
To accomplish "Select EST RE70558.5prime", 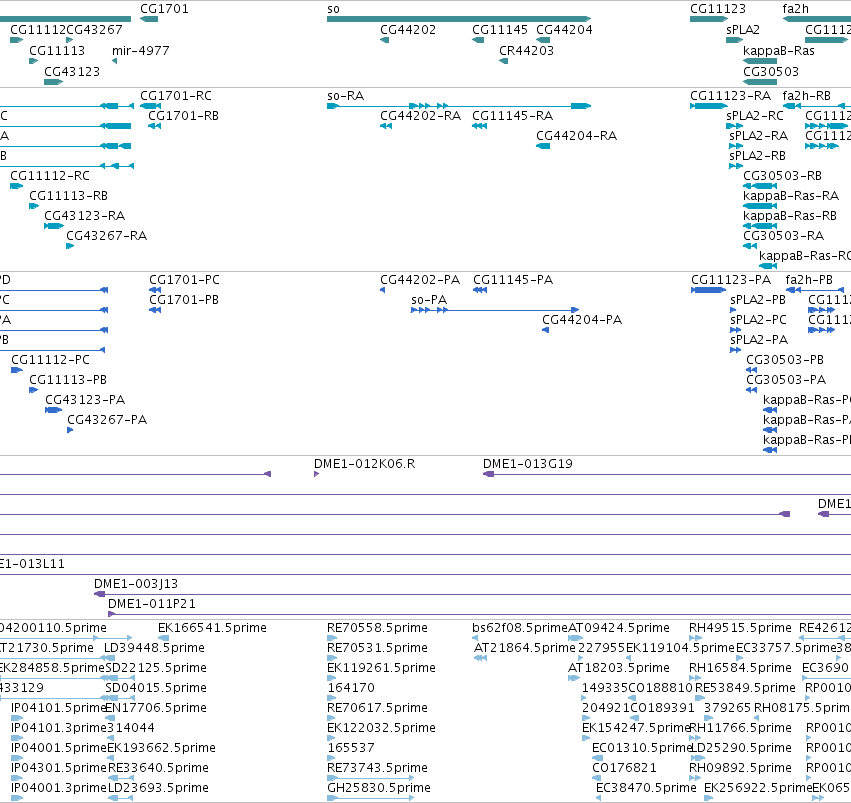I will point(377,627).
